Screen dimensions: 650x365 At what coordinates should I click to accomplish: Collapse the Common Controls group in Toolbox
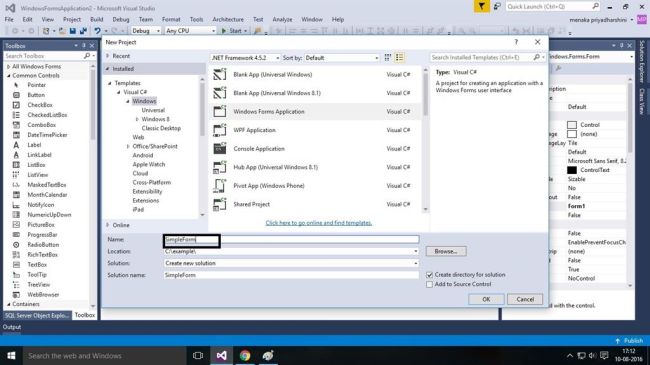(x=8, y=75)
